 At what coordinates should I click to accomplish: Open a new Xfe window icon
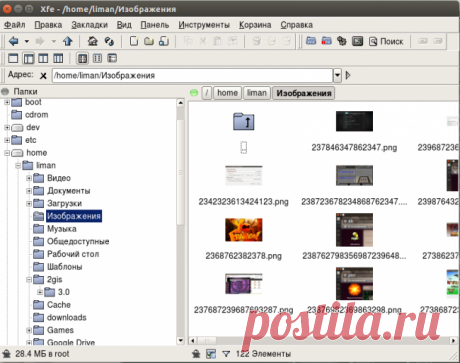(x=311, y=41)
